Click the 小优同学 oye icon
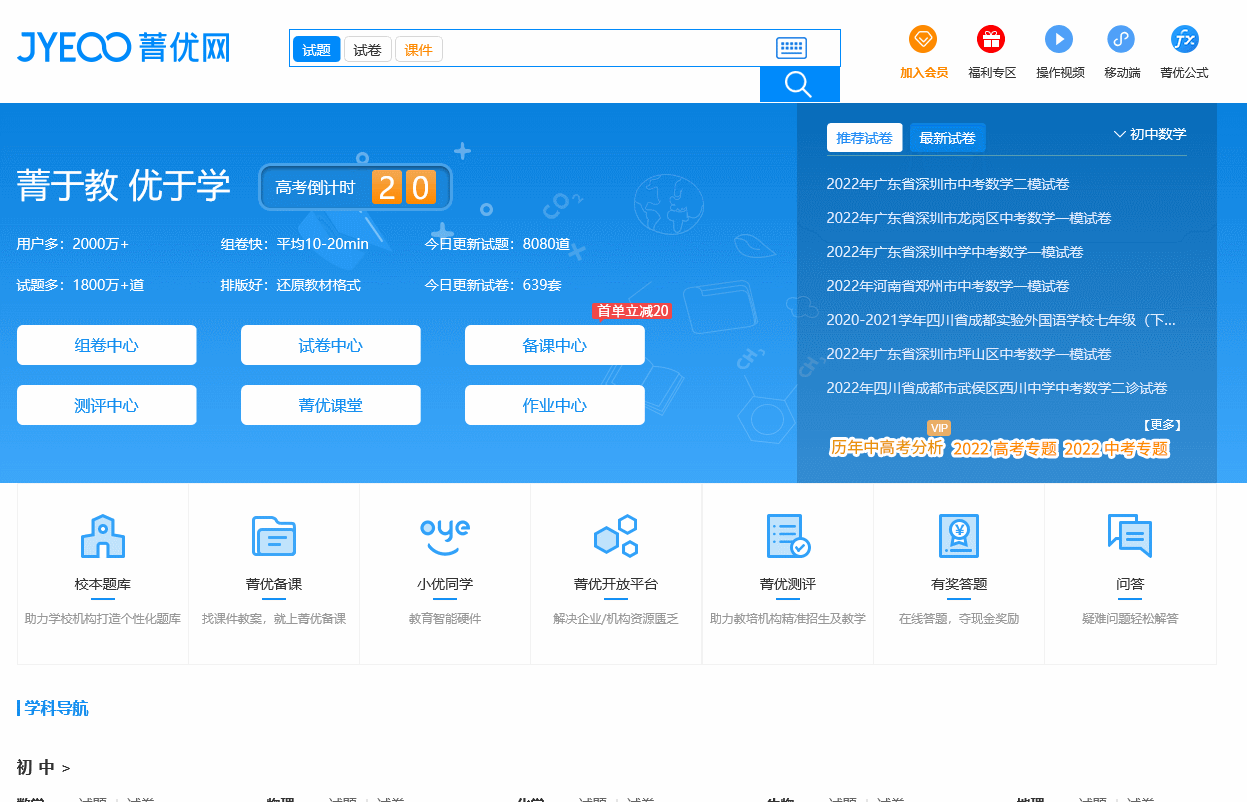The image size is (1247, 802). [x=445, y=537]
